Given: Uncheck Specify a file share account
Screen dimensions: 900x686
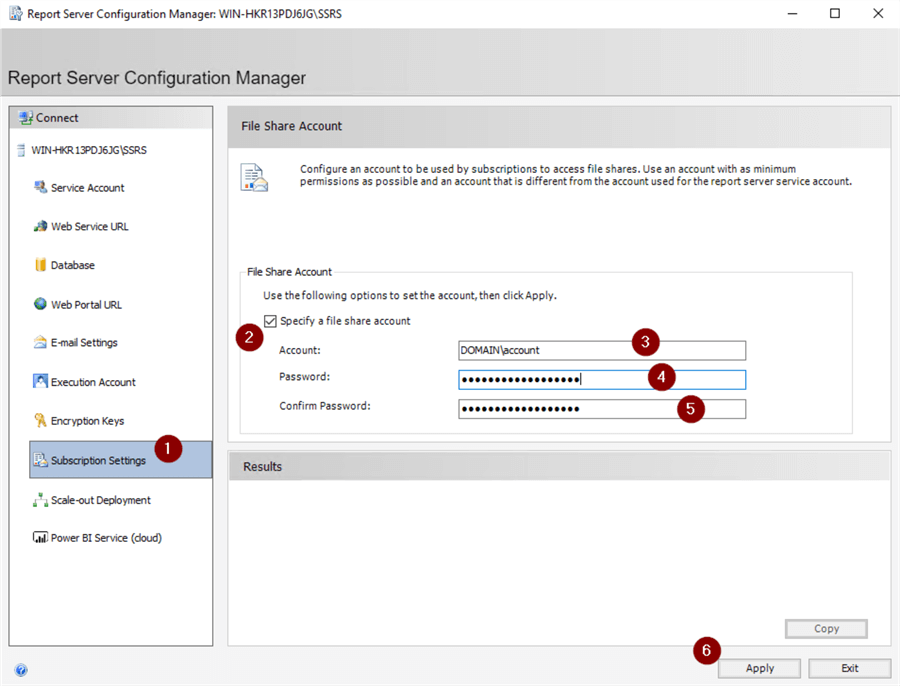Looking at the screenshot, I should tap(270, 321).
